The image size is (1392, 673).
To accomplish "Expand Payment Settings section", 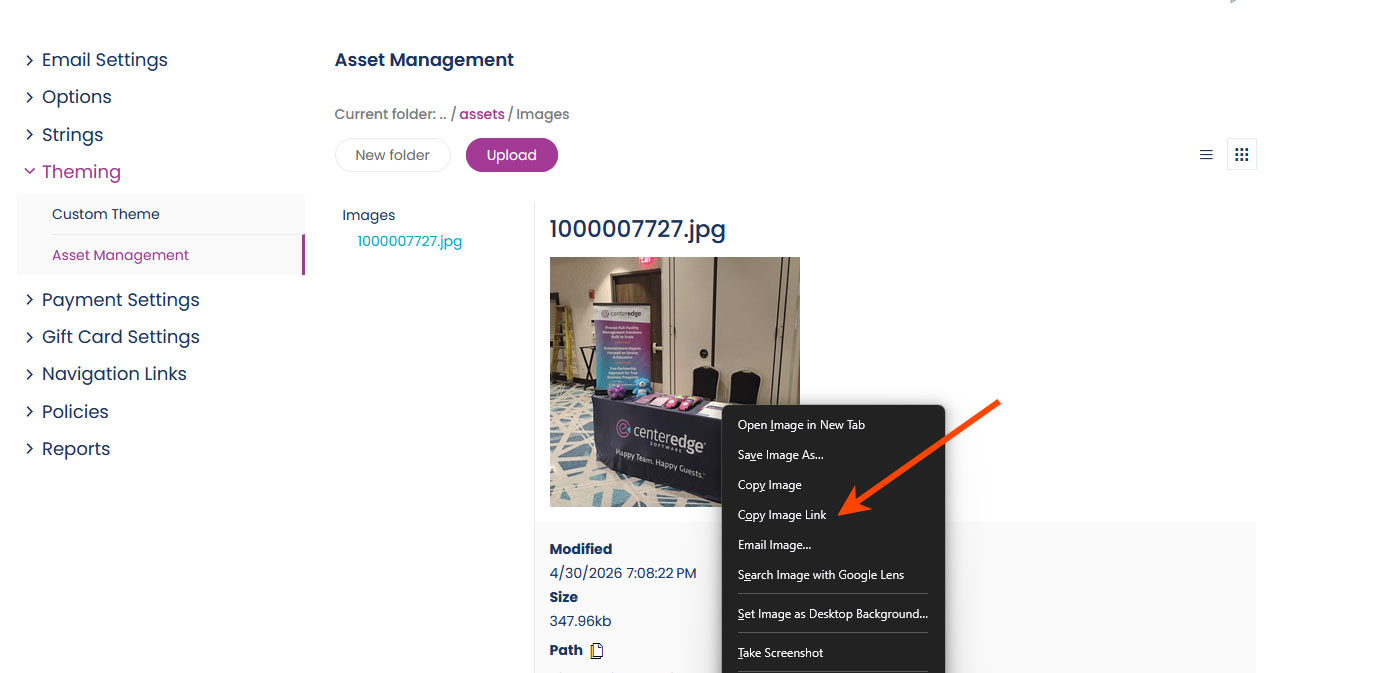I will click(x=112, y=300).
